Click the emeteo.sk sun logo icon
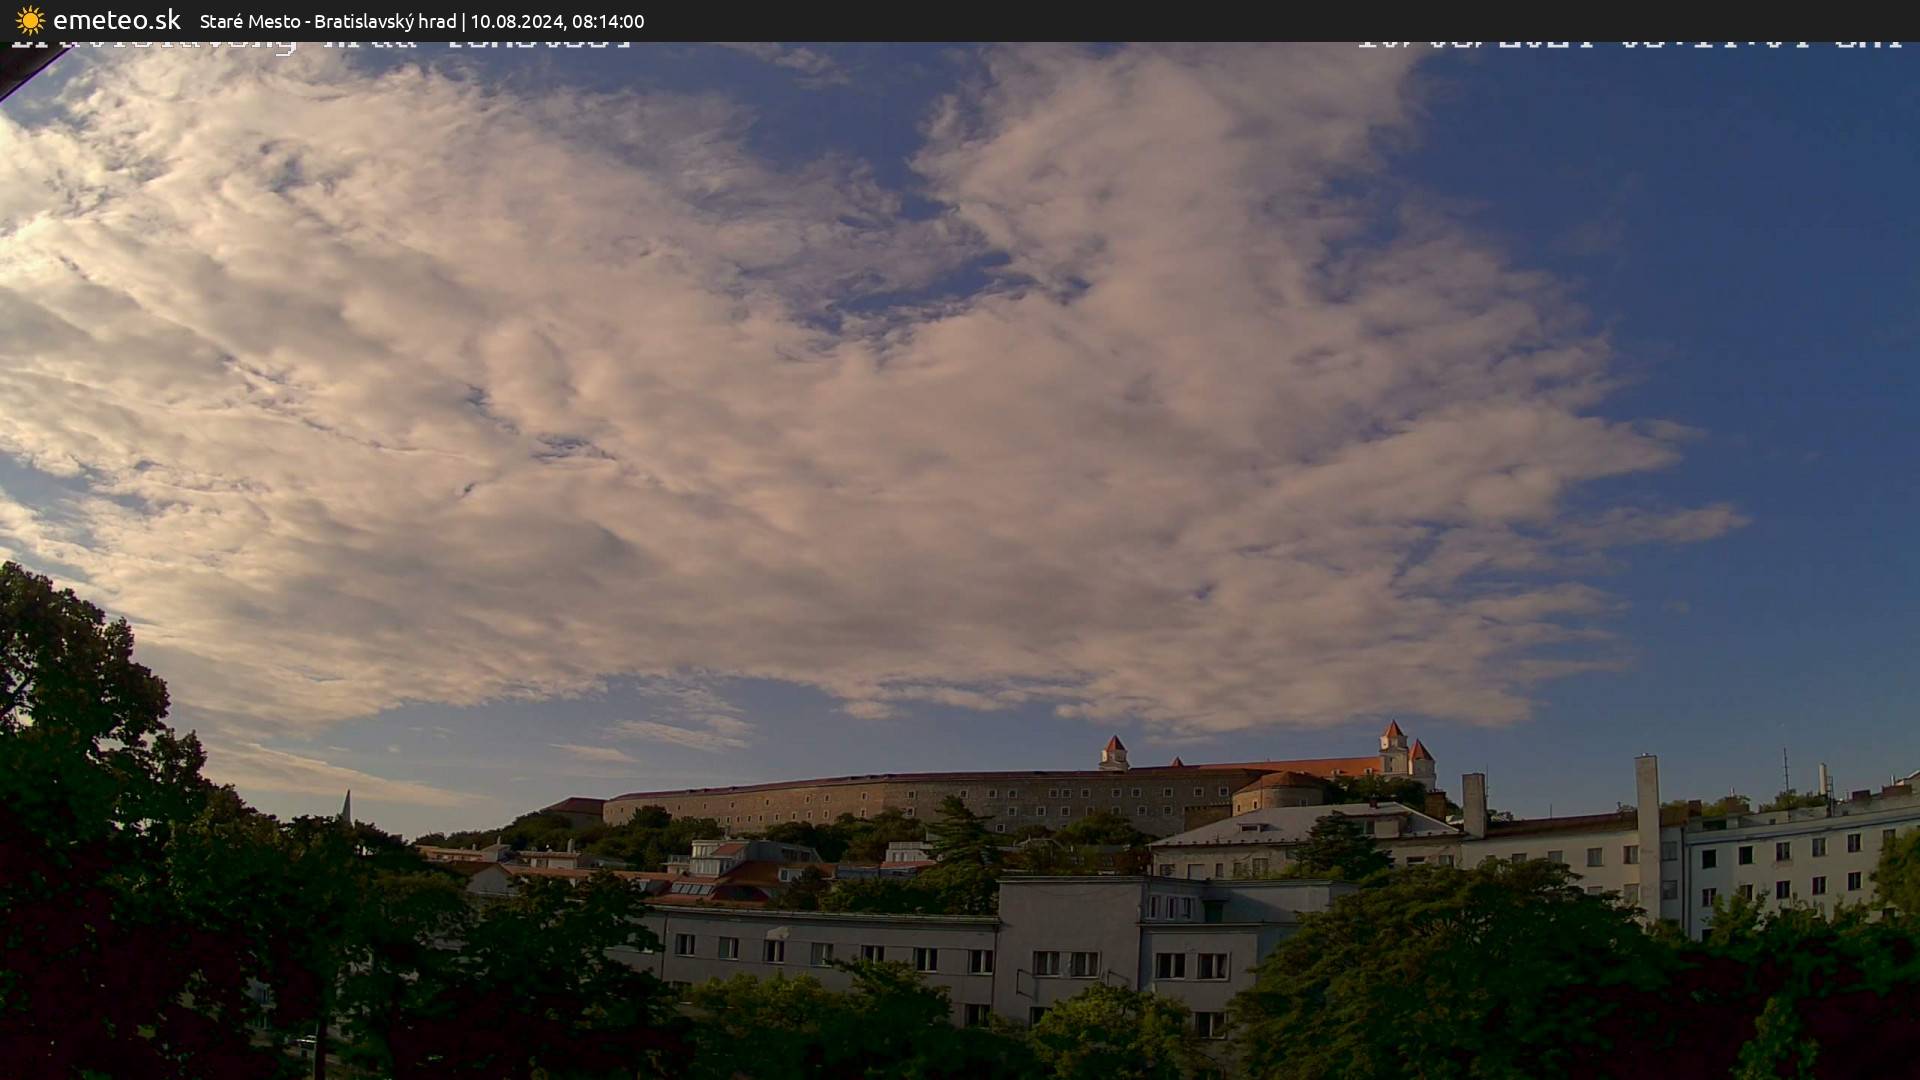This screenshot has width=1920, height=1080. pos(30,20)
